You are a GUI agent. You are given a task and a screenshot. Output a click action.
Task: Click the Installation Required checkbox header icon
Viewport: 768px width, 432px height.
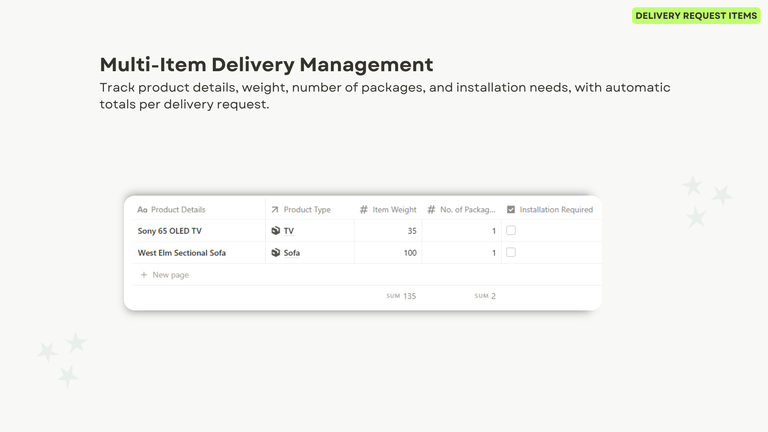click(x=511, y=210)
